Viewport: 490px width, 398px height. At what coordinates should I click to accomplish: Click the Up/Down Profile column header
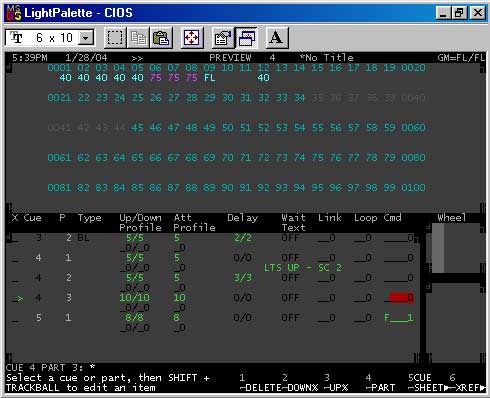pos(140,223)
